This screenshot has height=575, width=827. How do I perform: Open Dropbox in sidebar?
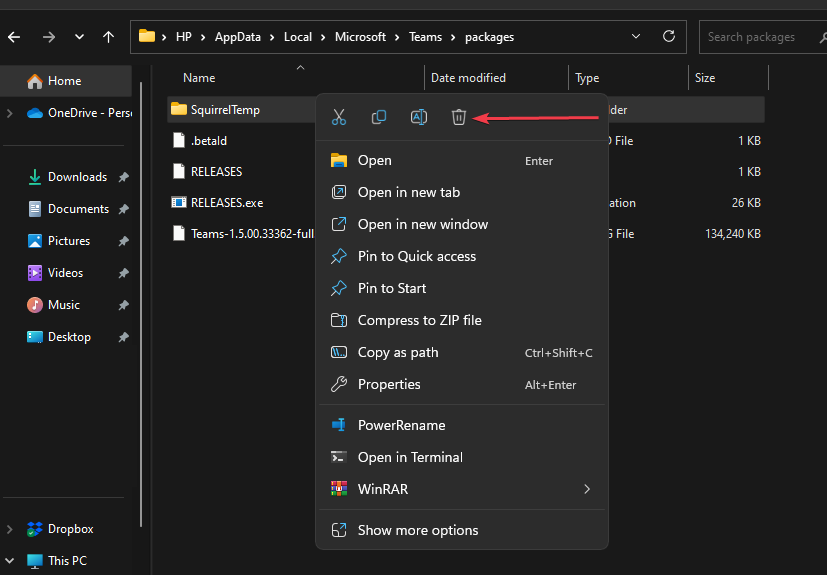70,529
